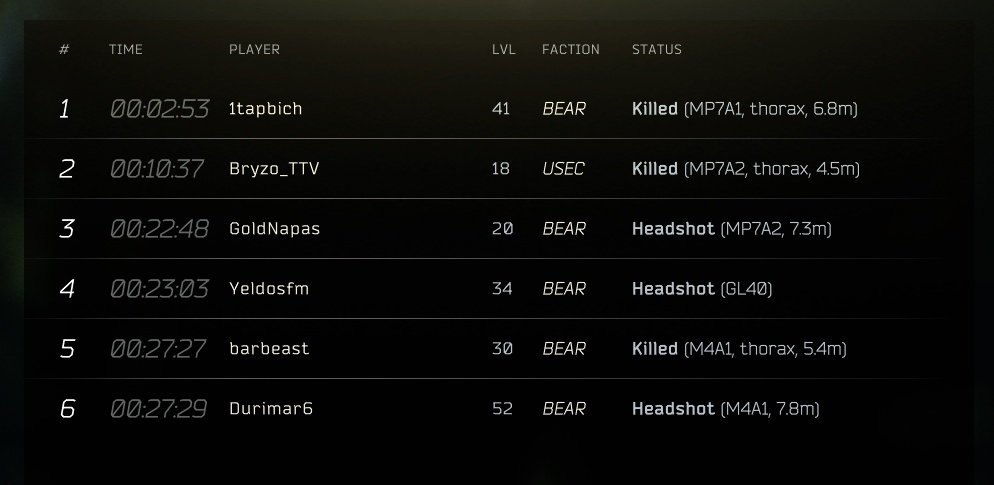The height and width of the screenshot is (485, 994).
Task: Click the USEC faction entry
Action: click(564, 169)
